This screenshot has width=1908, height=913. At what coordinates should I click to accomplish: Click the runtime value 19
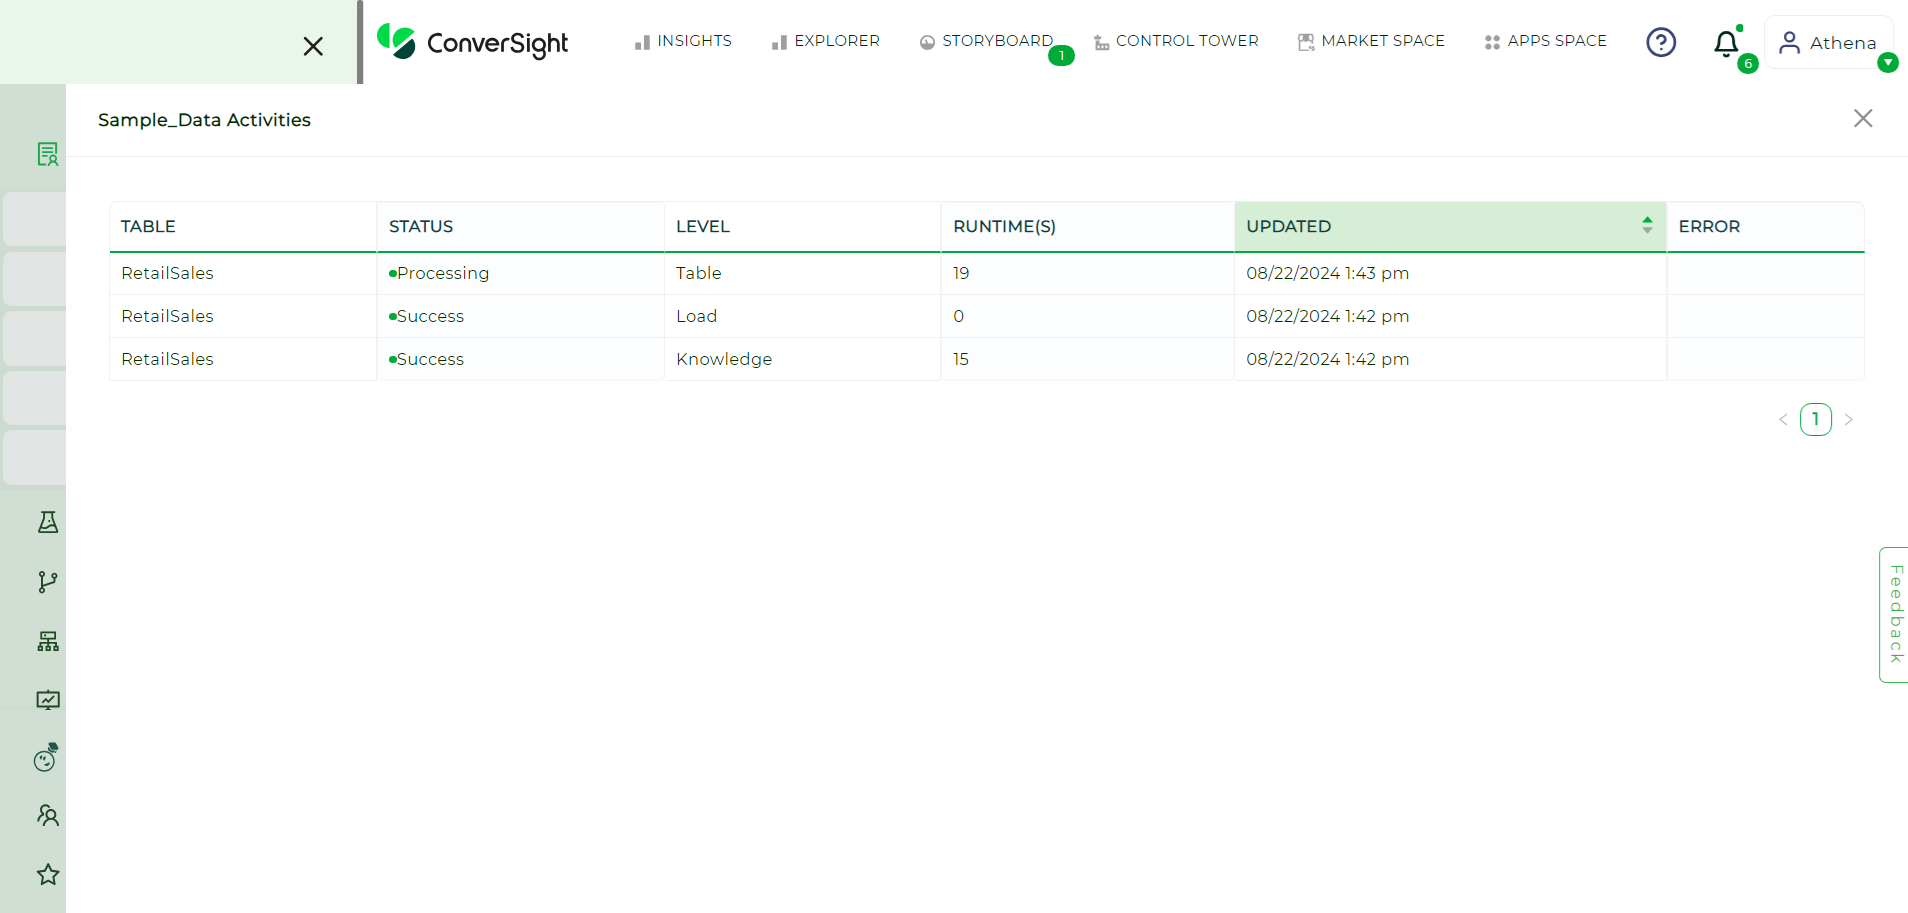[x=961, y=273]
